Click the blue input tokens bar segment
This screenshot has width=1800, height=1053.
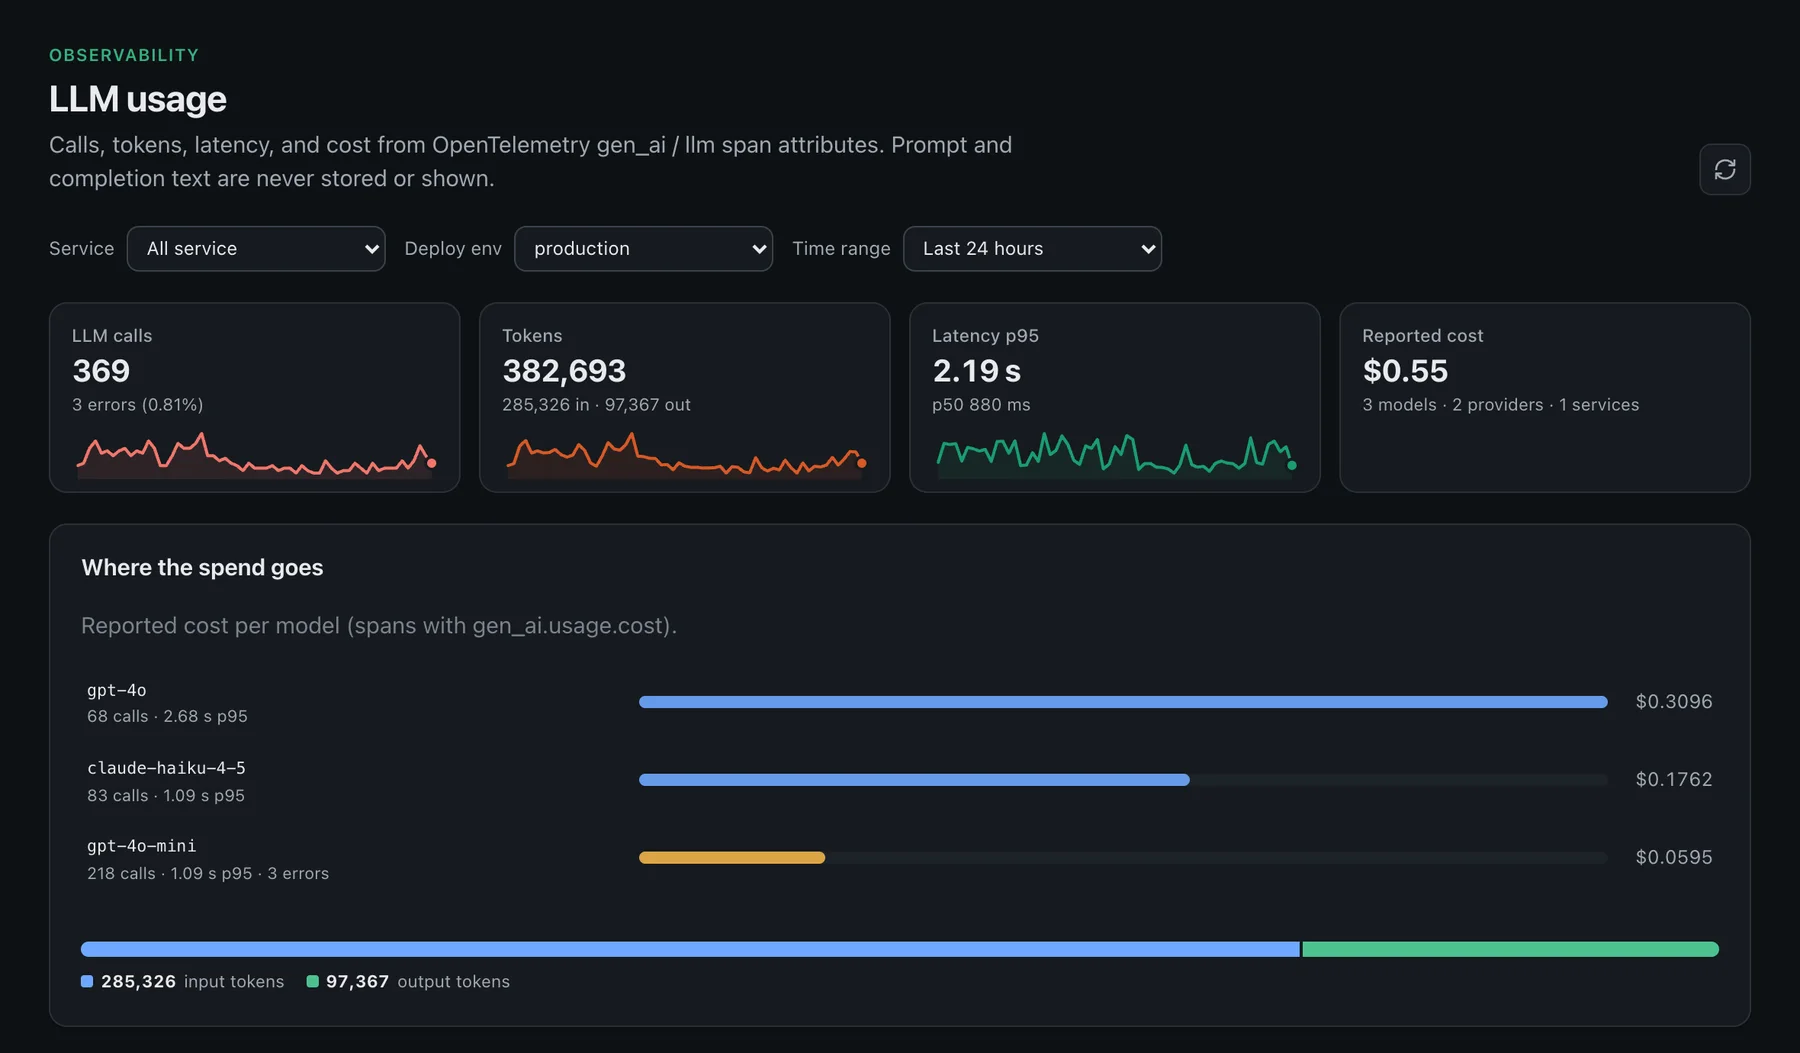tap(690, 949)
